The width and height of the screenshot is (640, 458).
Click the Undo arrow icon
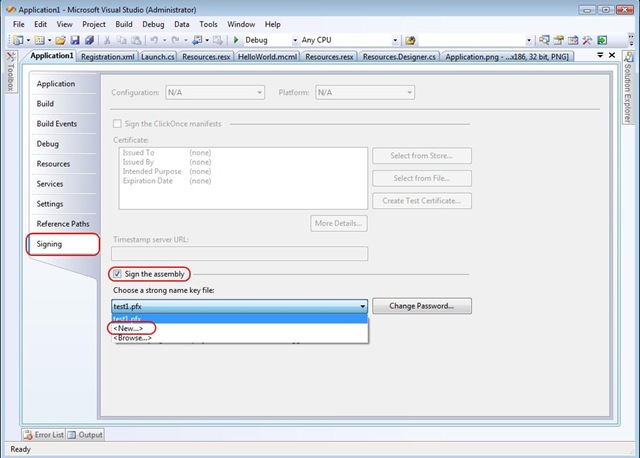[154, 40]
